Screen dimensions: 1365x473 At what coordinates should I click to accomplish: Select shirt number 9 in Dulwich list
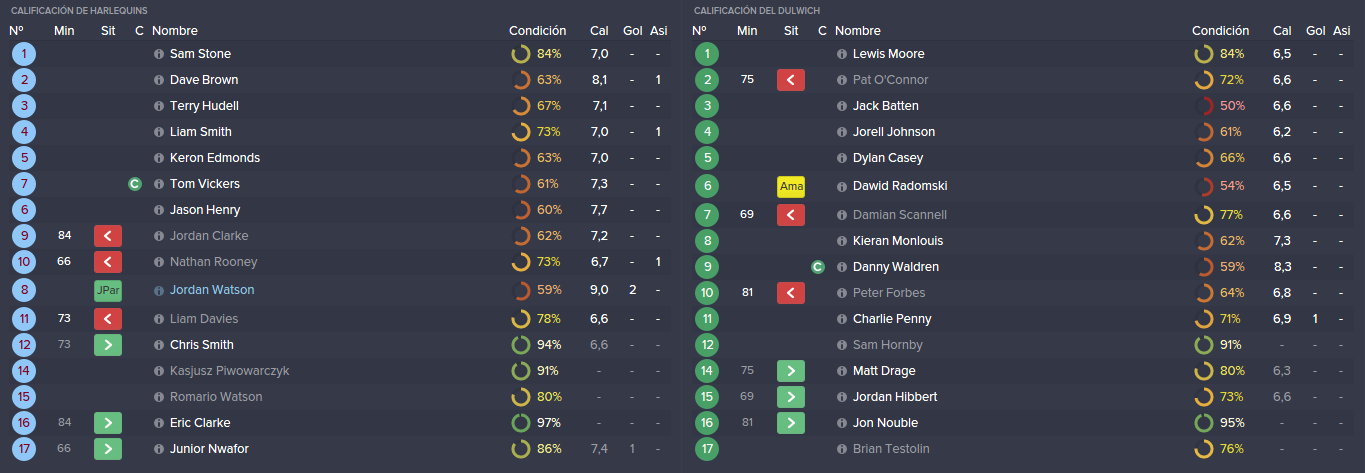point(707,267)
